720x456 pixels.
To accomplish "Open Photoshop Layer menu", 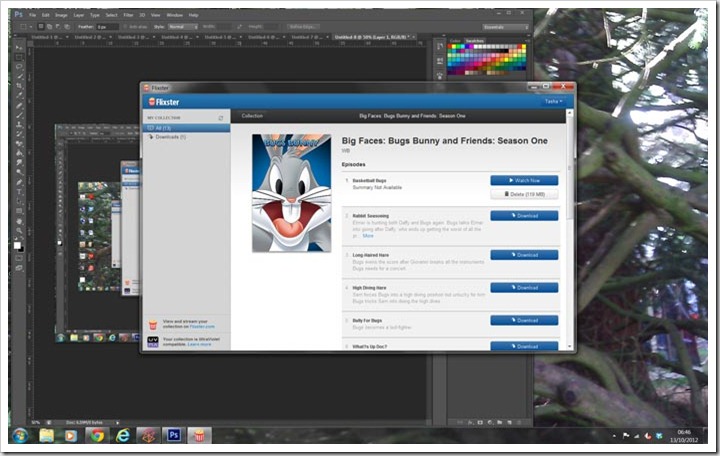I will coord(79,15).
